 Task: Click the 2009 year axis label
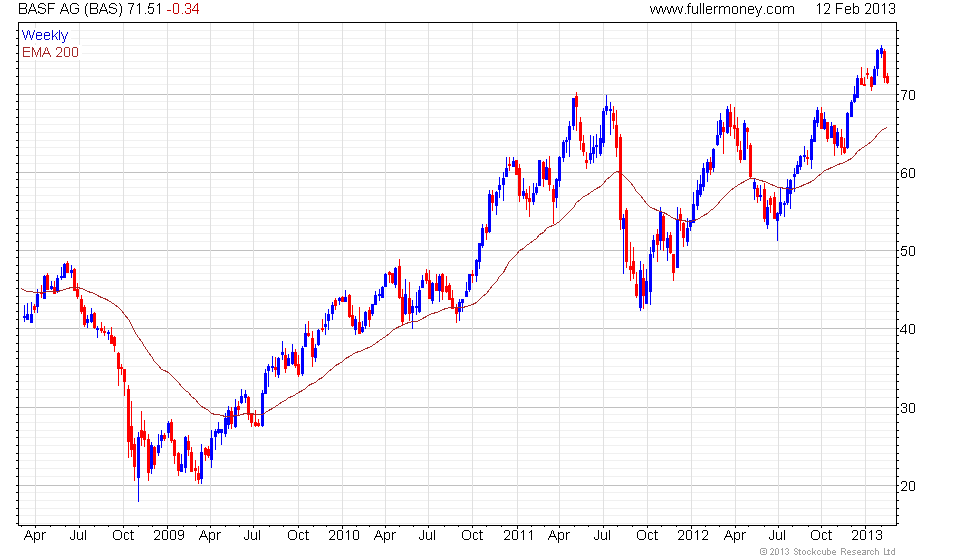pos(169,536)
